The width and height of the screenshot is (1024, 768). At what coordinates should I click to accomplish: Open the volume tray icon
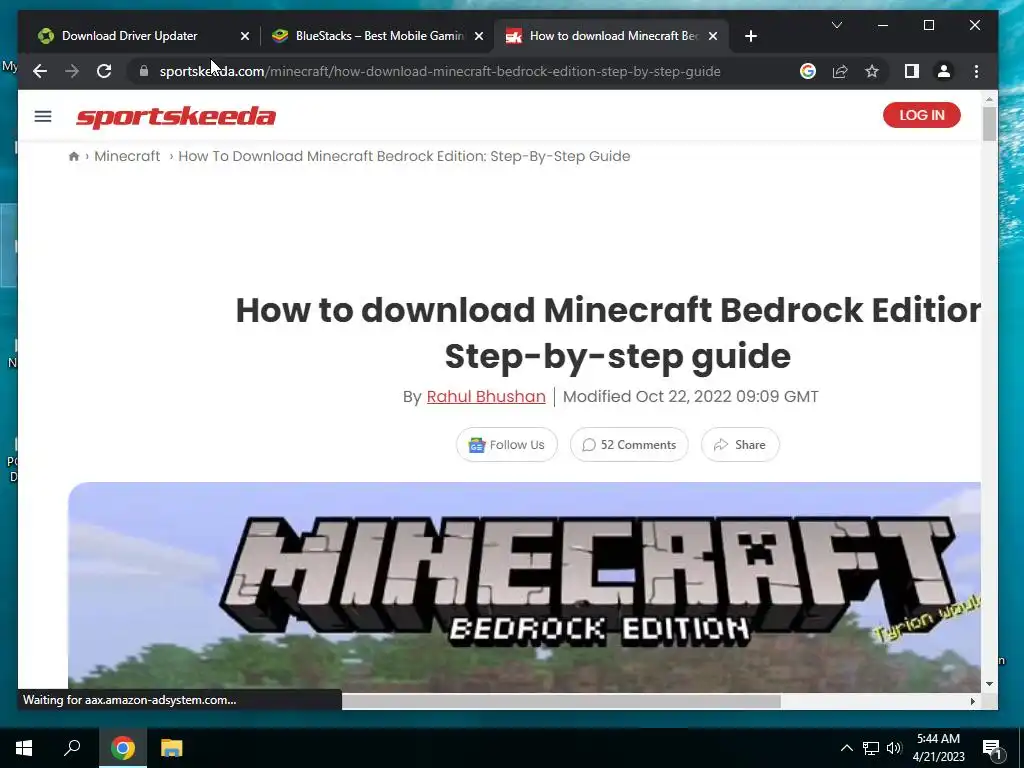click(894, 748)
